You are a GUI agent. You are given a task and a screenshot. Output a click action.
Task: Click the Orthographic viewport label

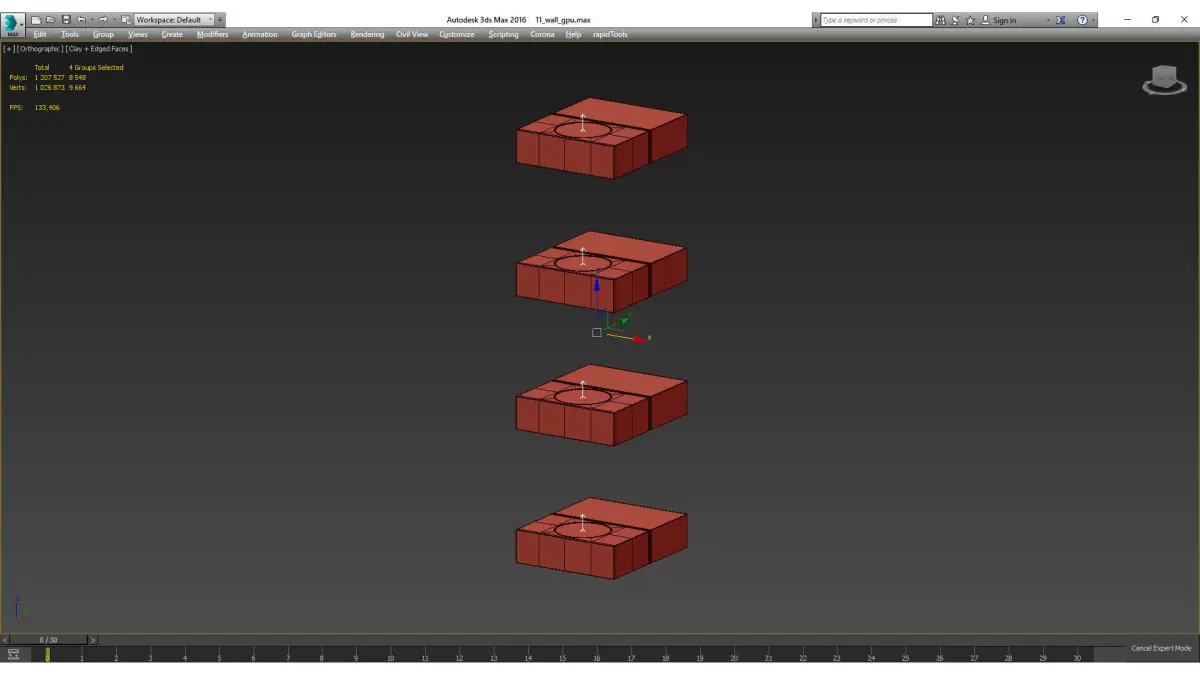(40, 48)
